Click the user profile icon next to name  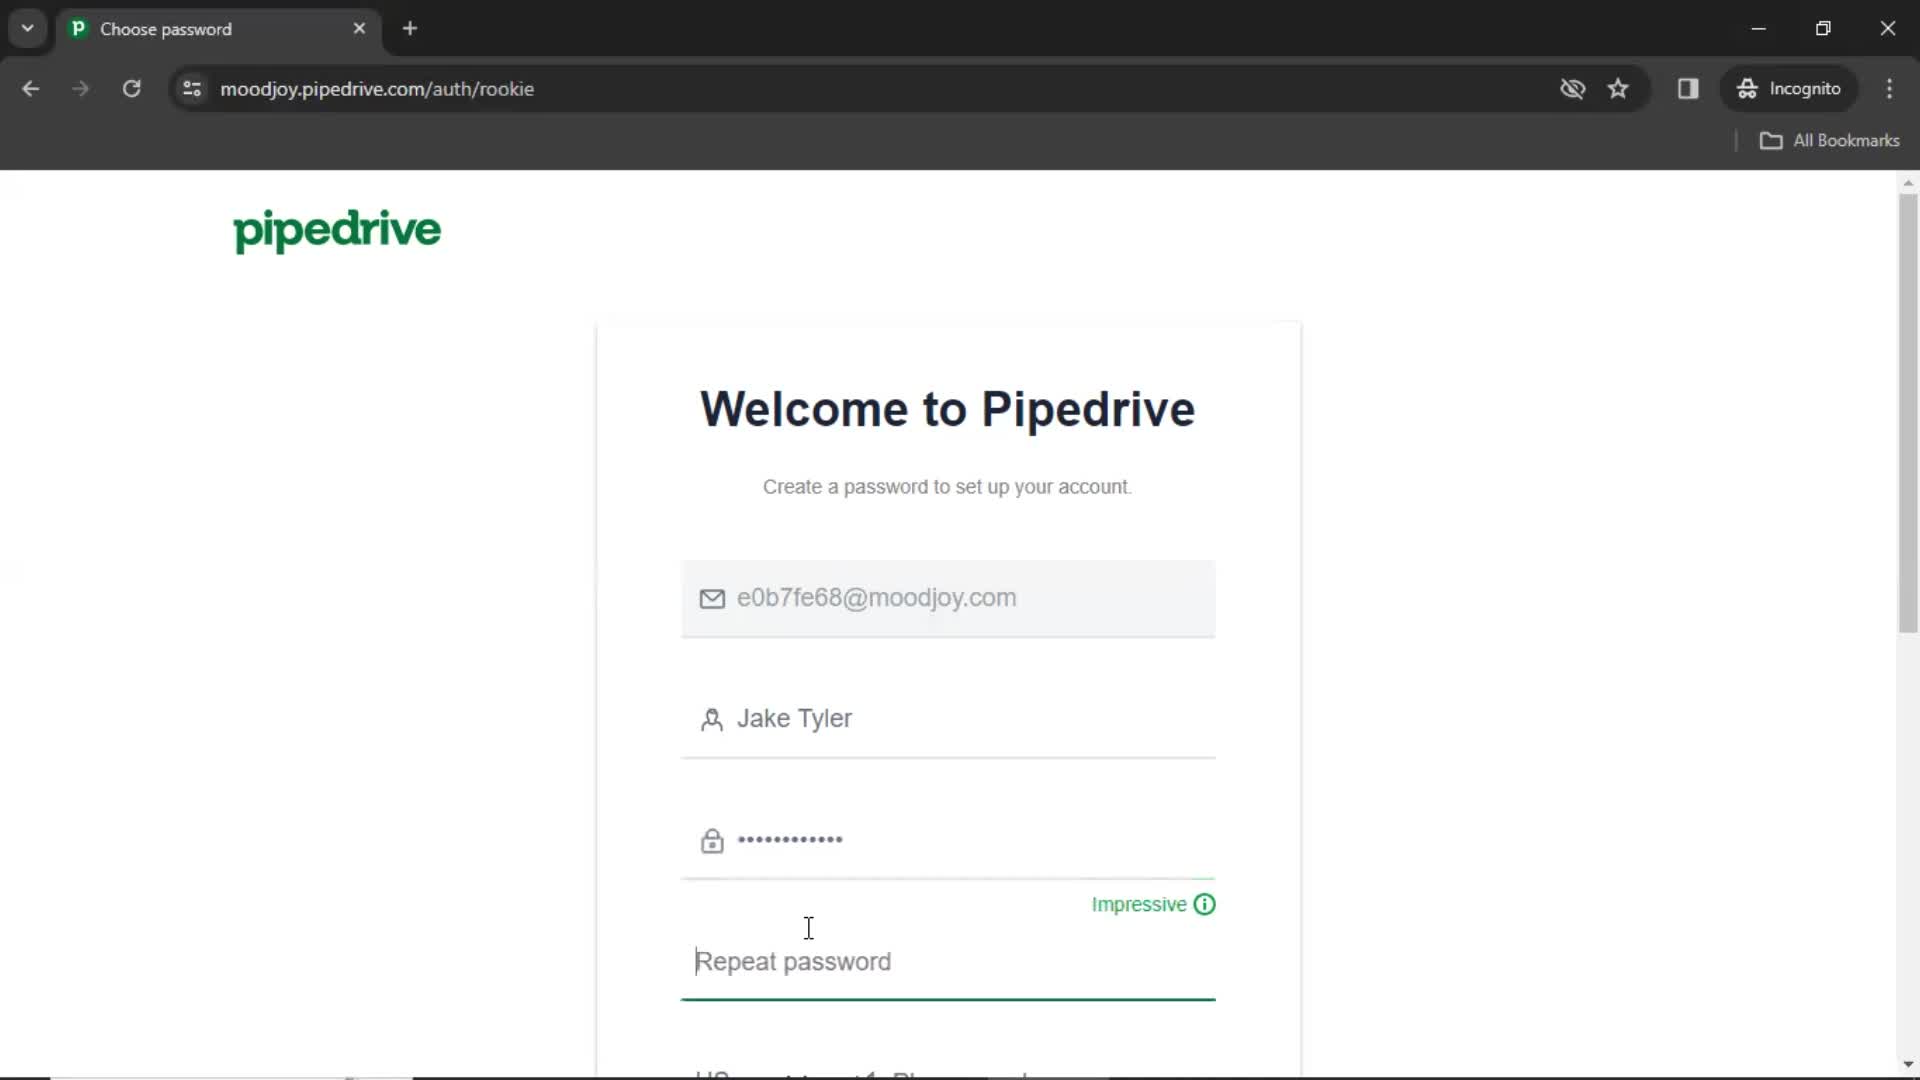(x=711, y=717)
